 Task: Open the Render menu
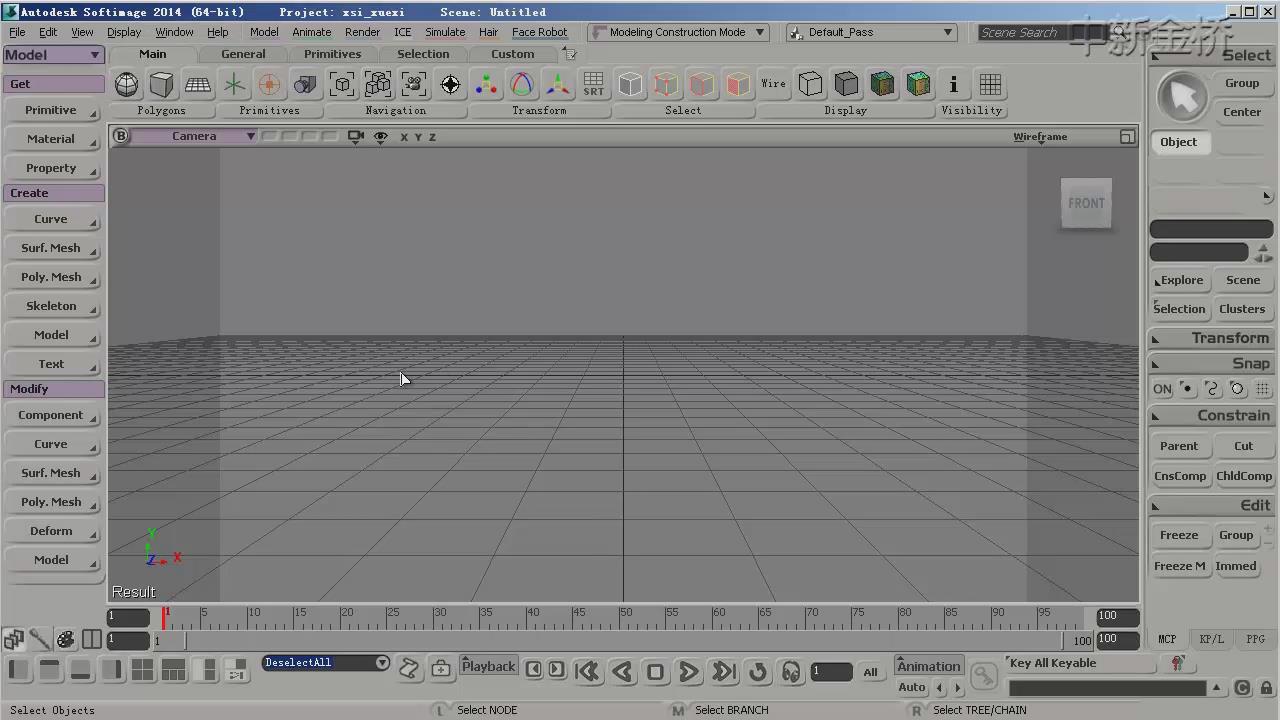(x=362, y=32)
